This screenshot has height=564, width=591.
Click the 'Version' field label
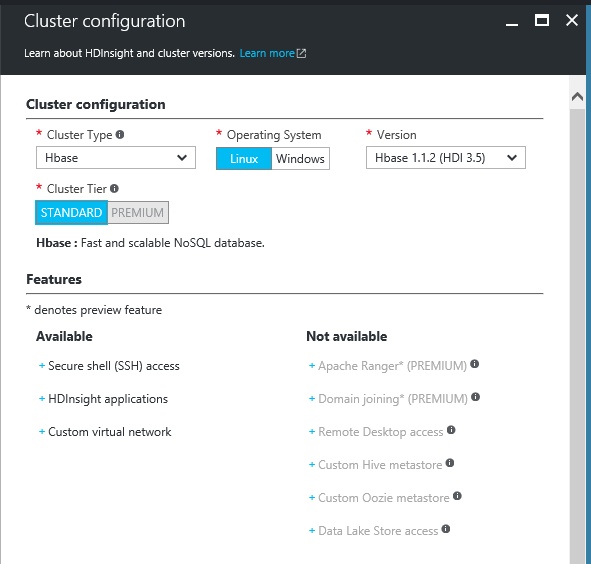(x=397, y=135)
